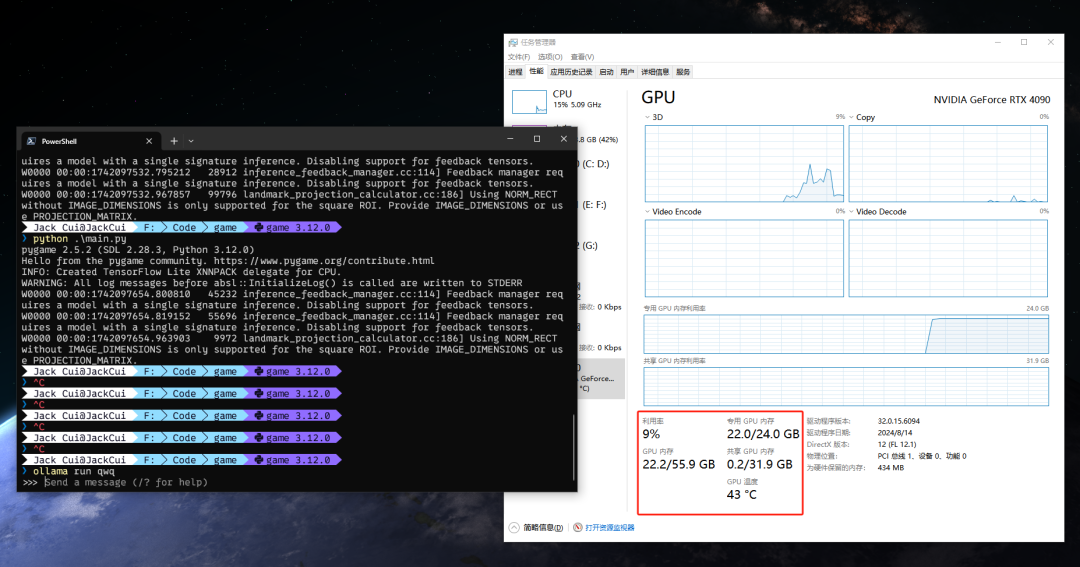Switch to the 详细信息 tab
The height and width of the screenshot is (567, 1080).
coord(655,72)
